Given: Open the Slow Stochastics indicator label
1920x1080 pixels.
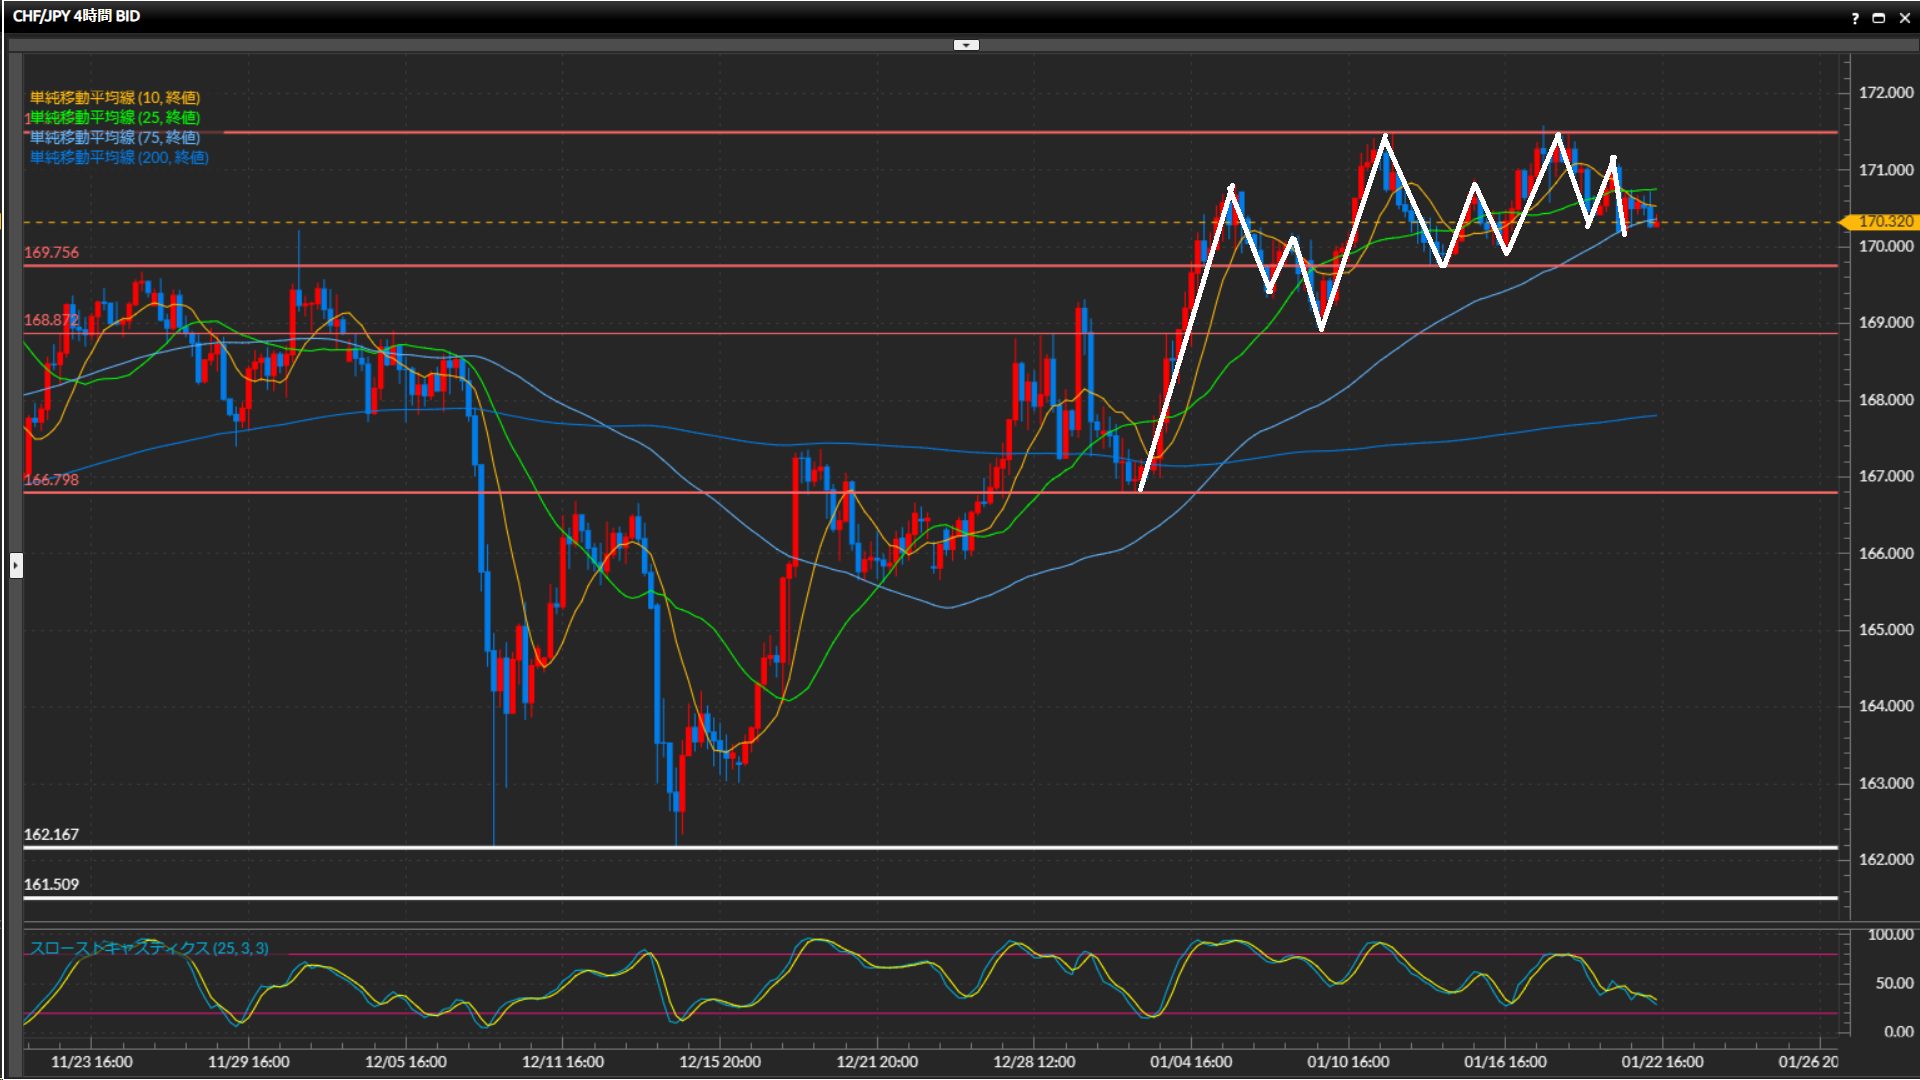Looking at the screenshot, I should 148,948.
